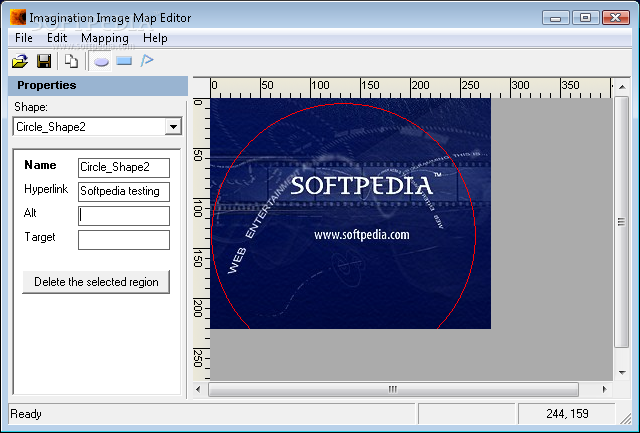Click the Imagination app title icon
This screenshot has height=433, width=640.
18,18
